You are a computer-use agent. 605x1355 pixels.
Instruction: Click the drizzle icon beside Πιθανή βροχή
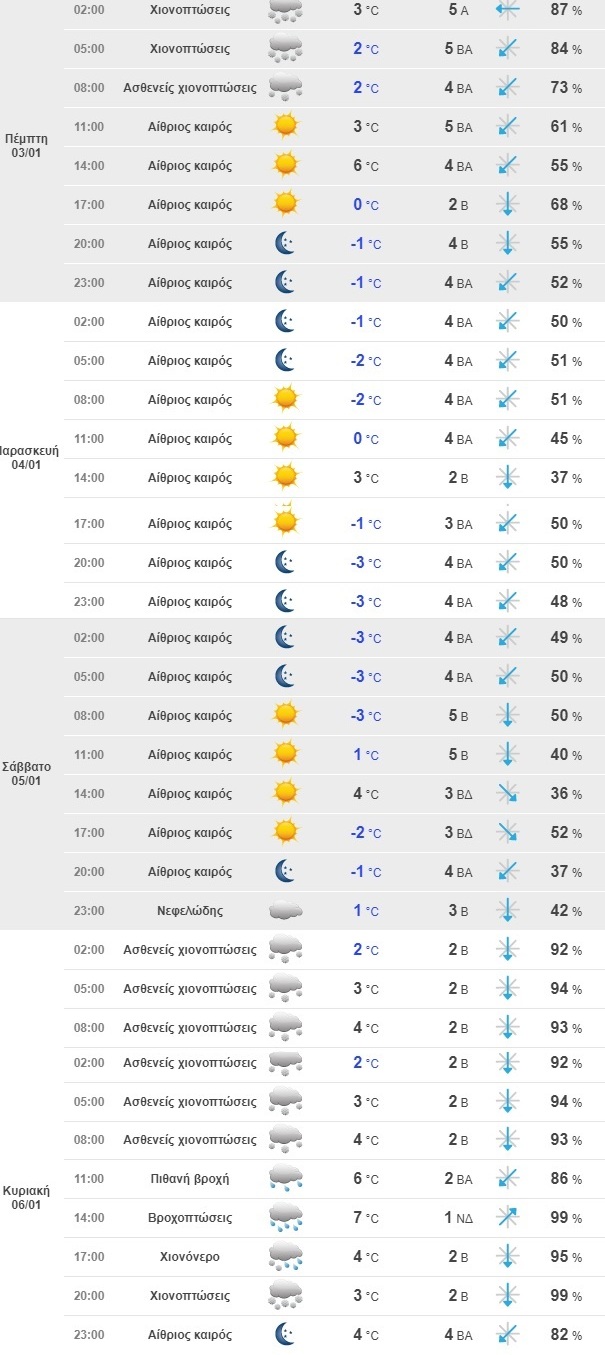[286, 1178]
